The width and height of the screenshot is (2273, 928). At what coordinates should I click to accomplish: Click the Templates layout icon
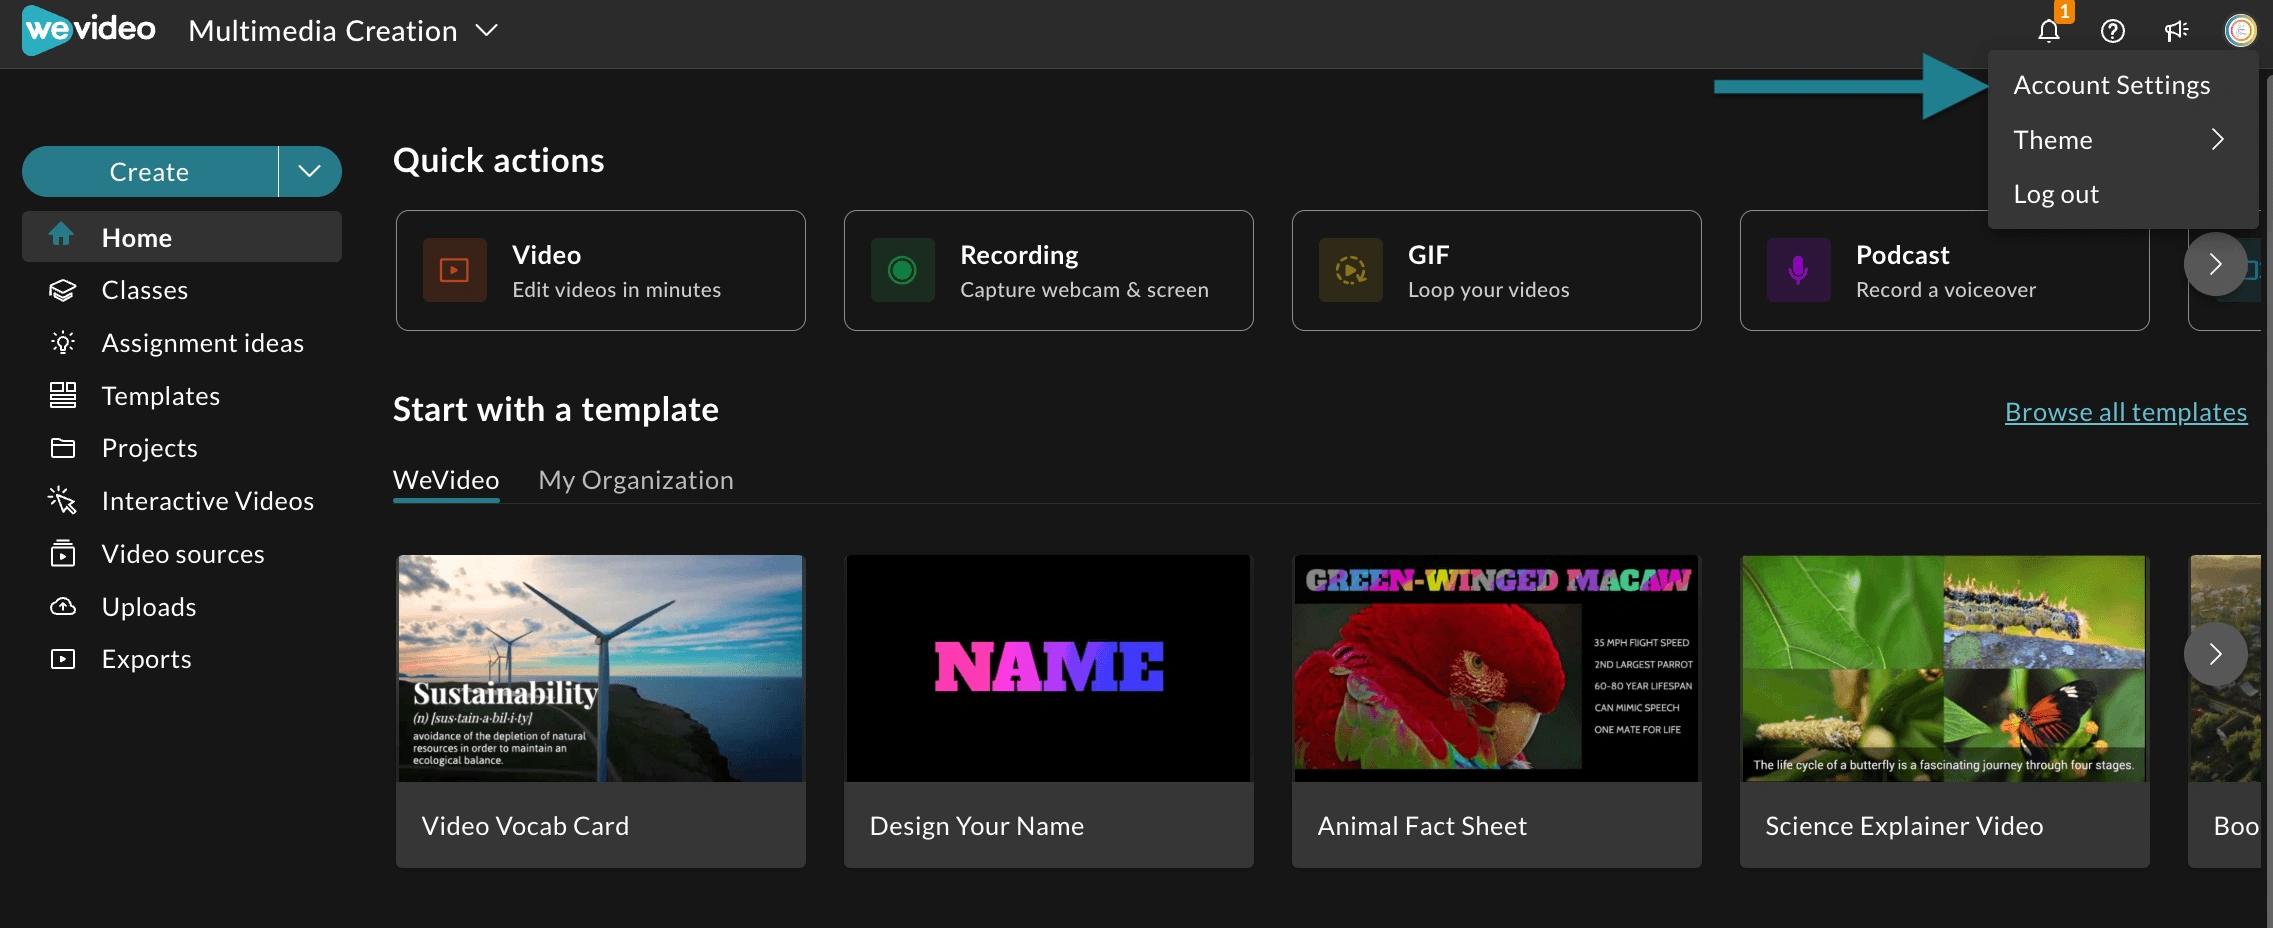point(62,395)
